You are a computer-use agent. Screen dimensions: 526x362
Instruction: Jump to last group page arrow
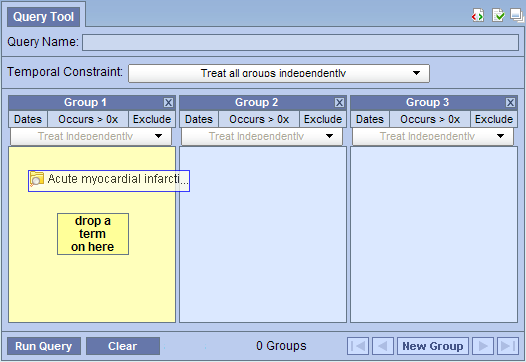coord(508,346)
